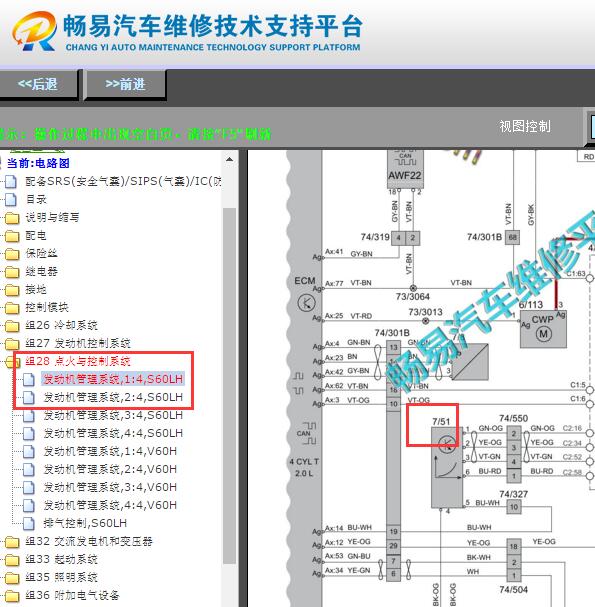Click the folder icon beside 继电器
This screenshot has width=595, height=607.
coord(12,272)
